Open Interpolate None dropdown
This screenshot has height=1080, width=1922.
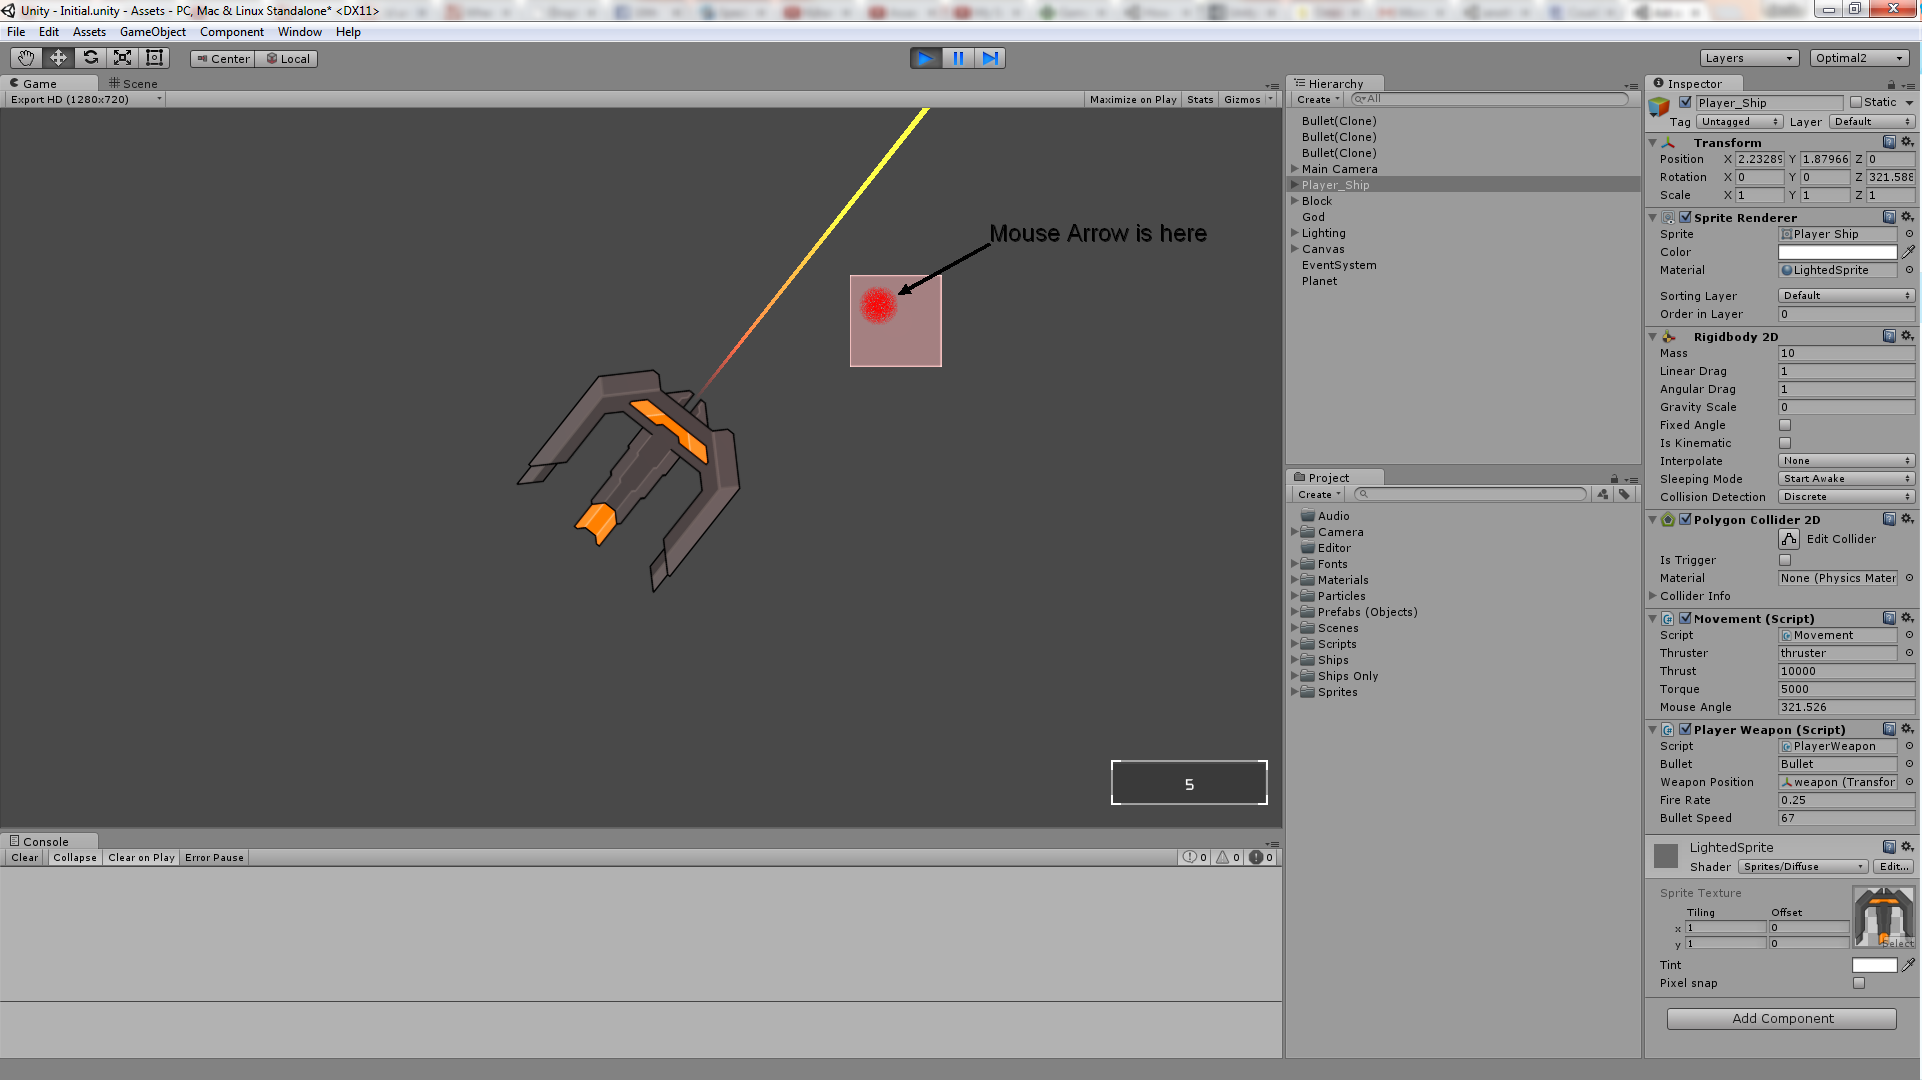tap(1846, 461)
